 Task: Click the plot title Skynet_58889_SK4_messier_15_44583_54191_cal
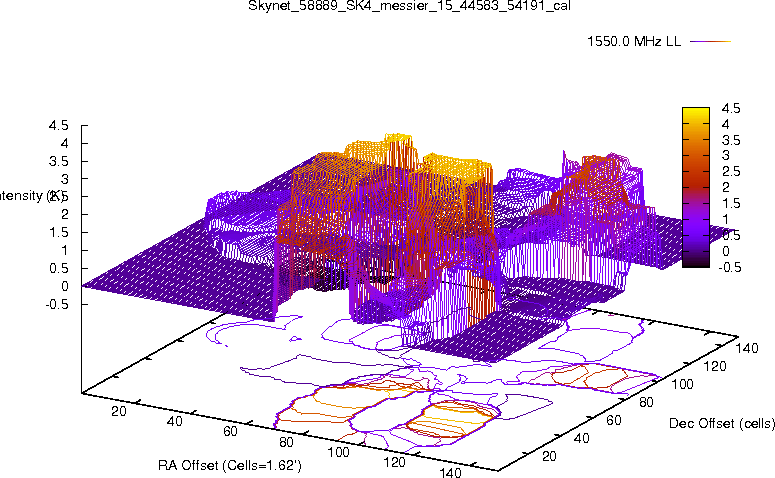[409, 6]
